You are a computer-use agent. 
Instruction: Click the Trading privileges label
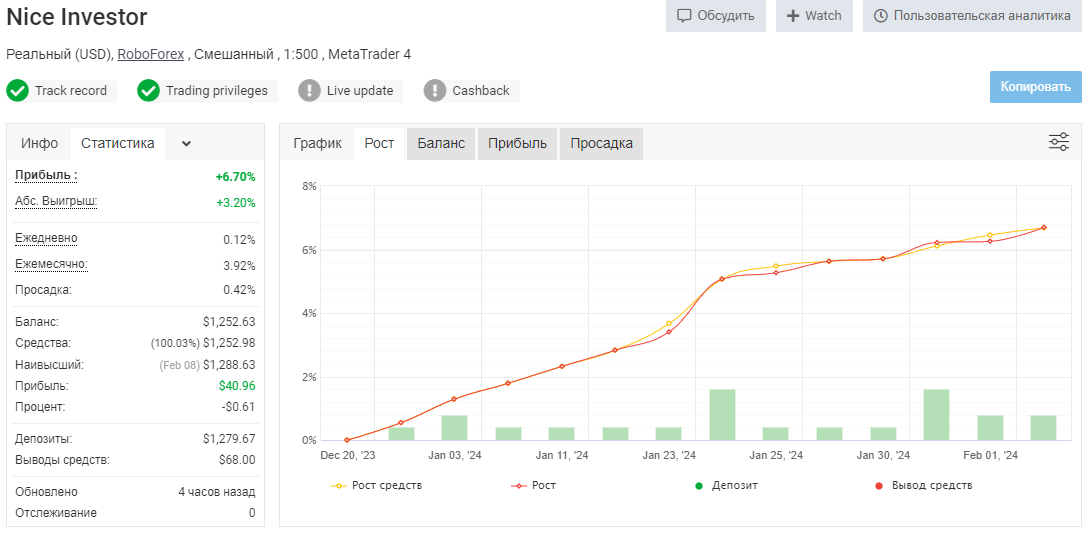[216, 91]
